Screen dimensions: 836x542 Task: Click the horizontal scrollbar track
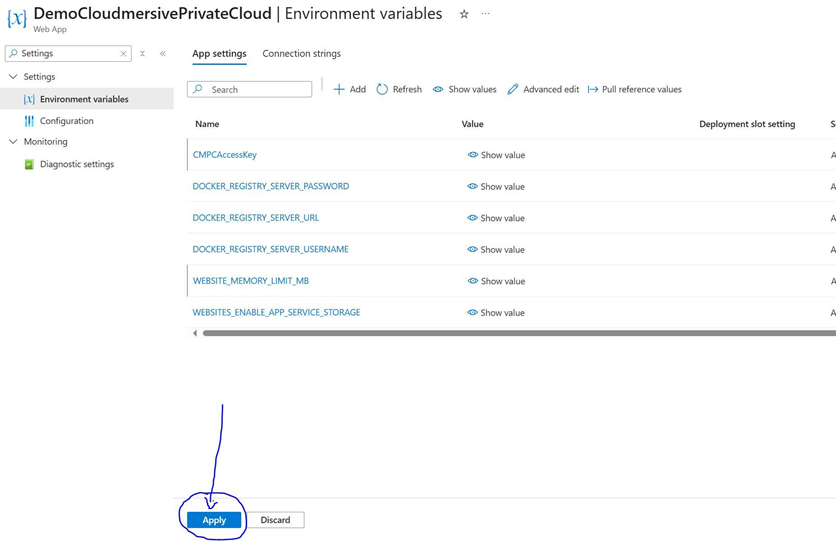pyautogui.click(x=519, y=333)
